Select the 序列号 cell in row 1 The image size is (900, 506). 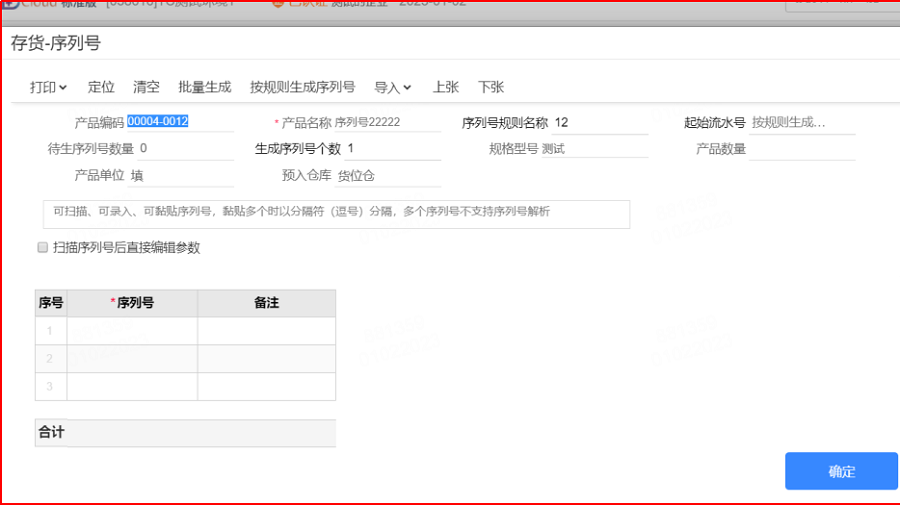[133, 331]
